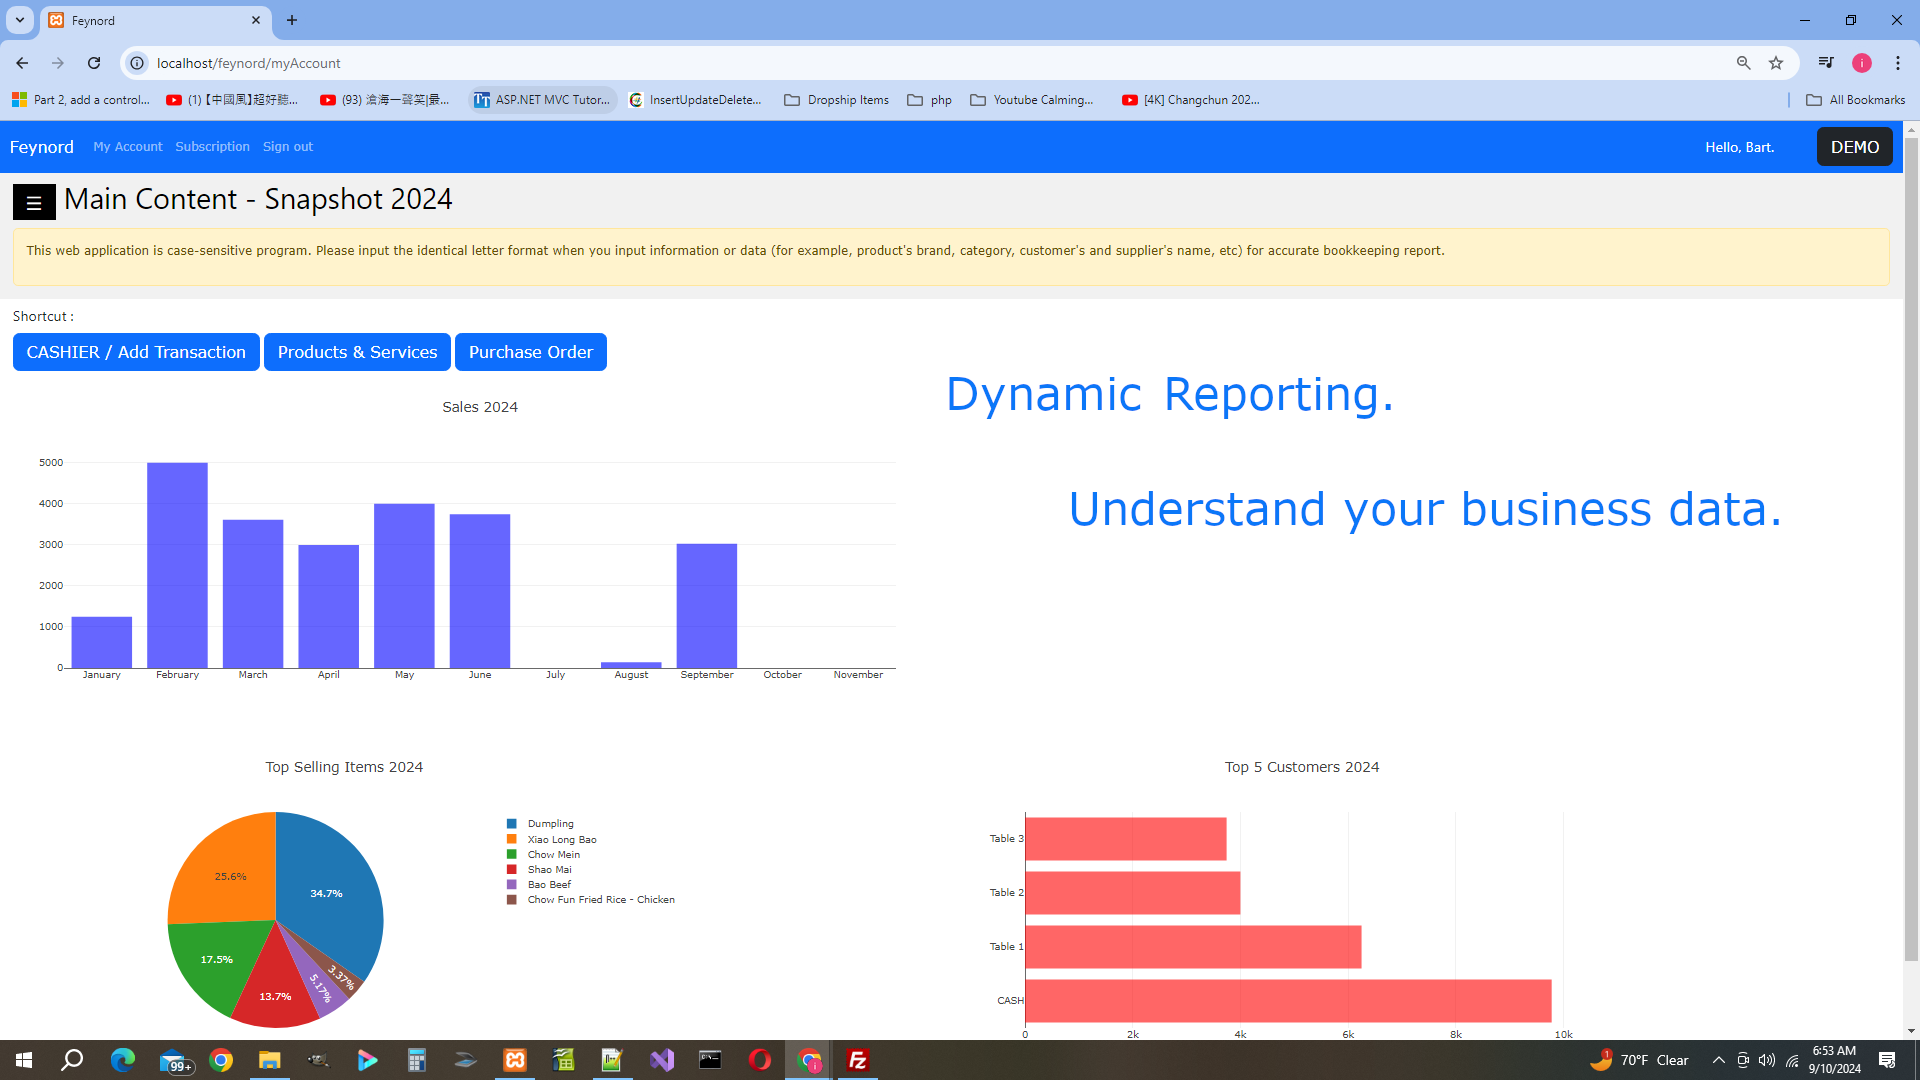This screenshot has height=1080, width=1920.
Task: Go to Subscription in the navbar
Action: tap(212, 147)
